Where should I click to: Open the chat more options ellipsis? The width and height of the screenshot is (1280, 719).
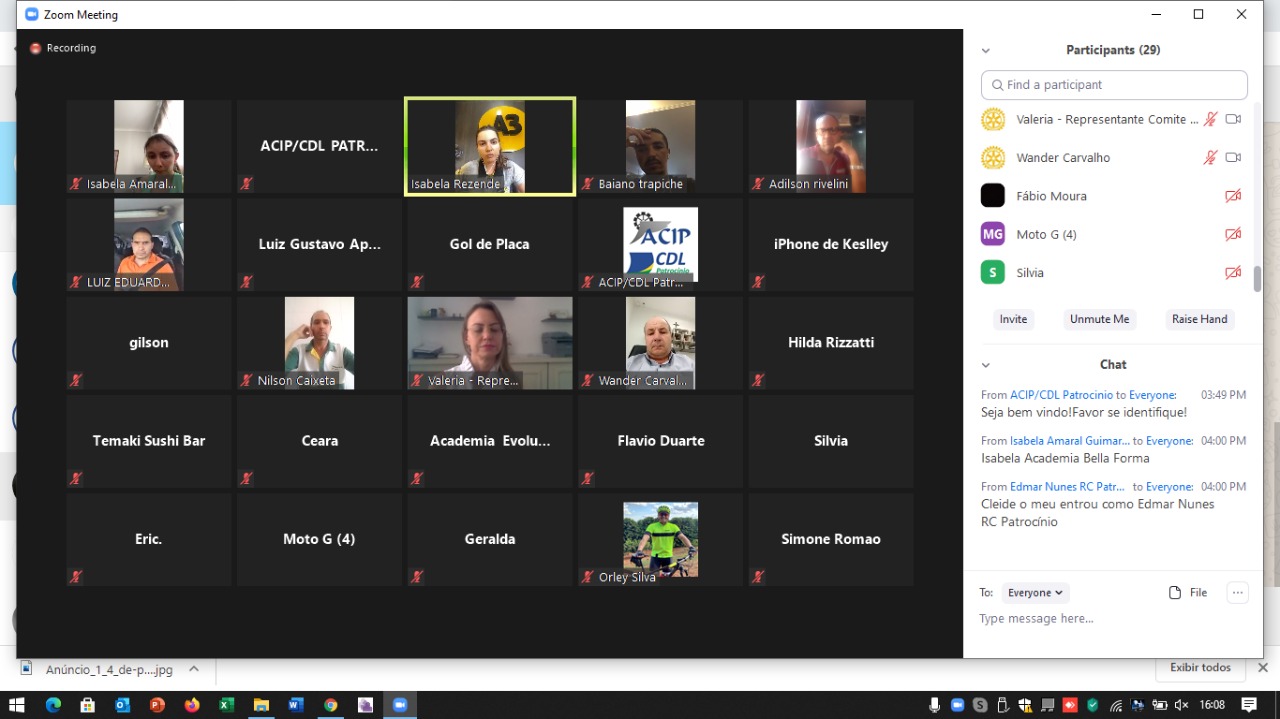click(x=1237, y=593)
